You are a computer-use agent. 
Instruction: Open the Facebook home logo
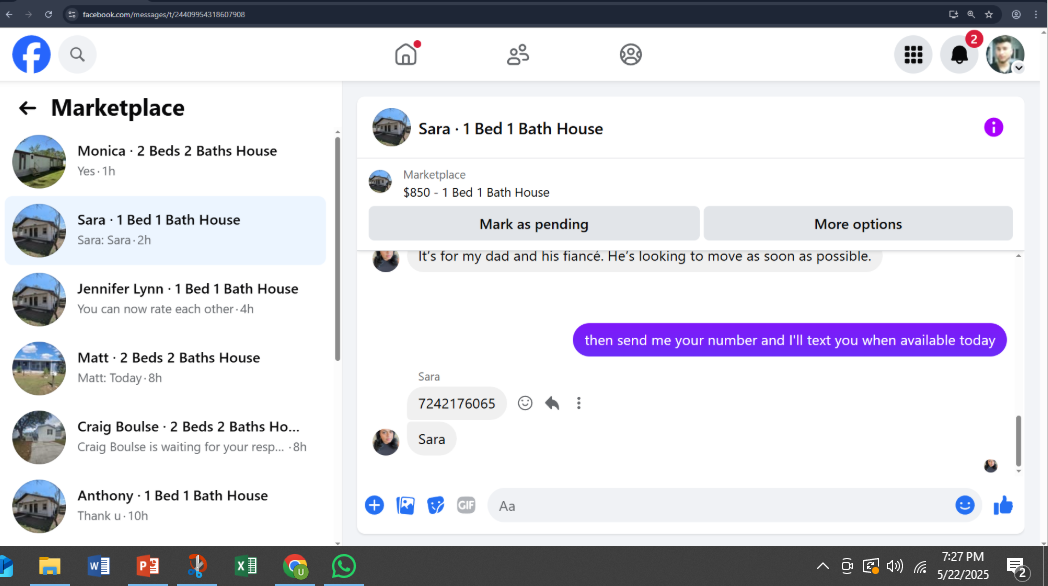pyautogui.click(x=31, y=54)
